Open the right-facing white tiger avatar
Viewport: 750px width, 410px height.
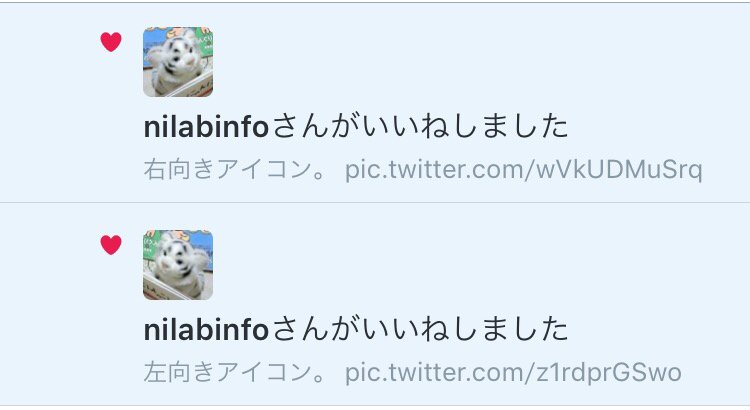(x=178, y=62)
